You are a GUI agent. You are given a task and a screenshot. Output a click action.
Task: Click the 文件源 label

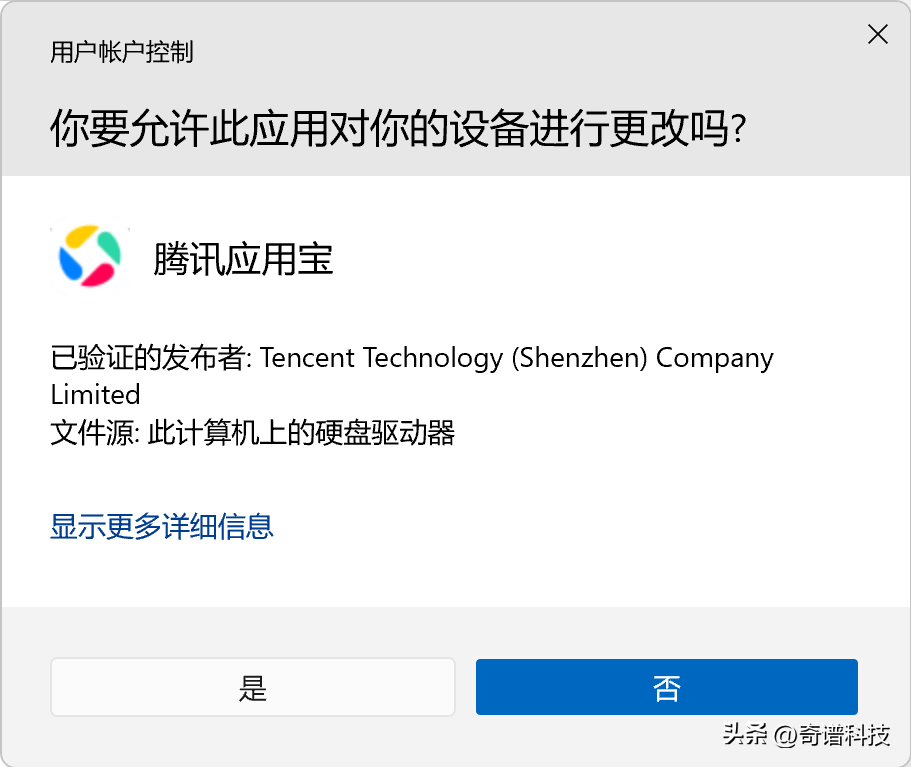click(95, 433)
